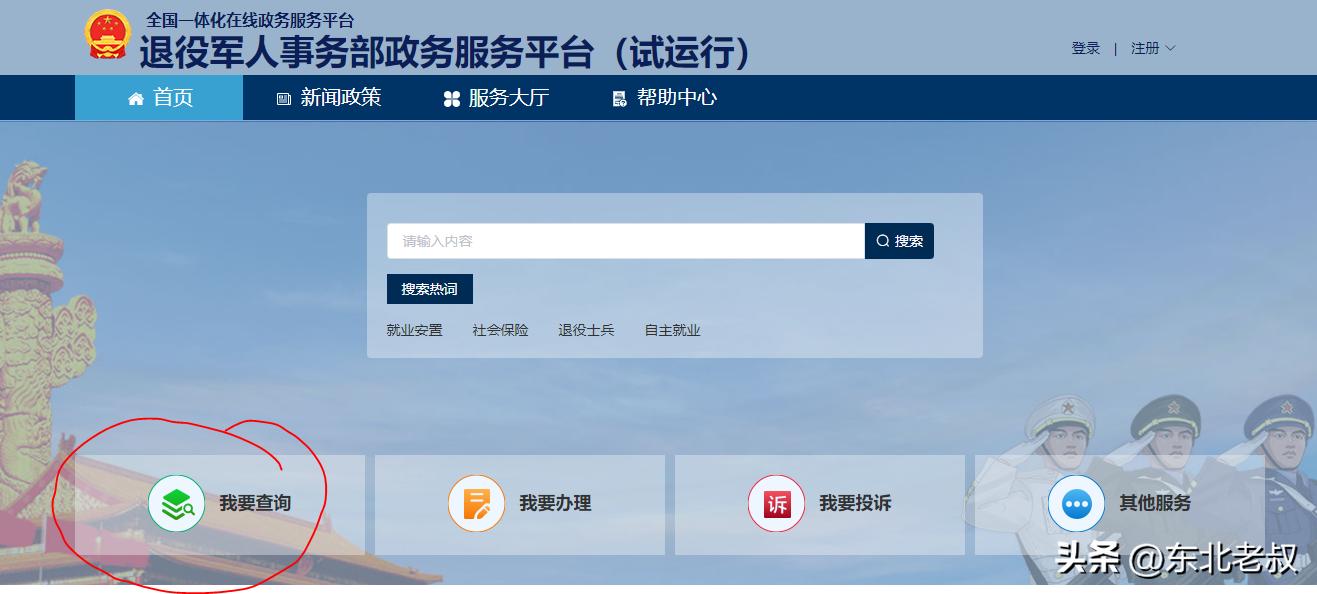Viewport: 1317px width, 594px height.
Task: Click the 登录 login link
Action: click(1086, 47)
